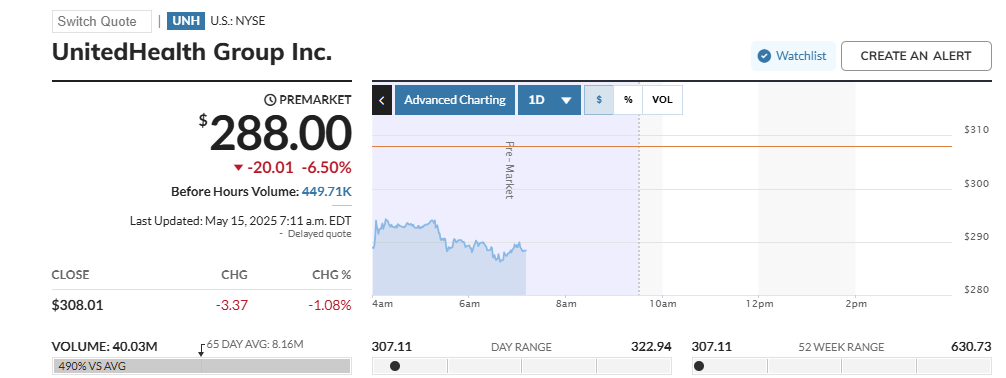This screenshot has height=378, width=1006.
Task: Click the red down-triangle price change icon
Action: 239,168
